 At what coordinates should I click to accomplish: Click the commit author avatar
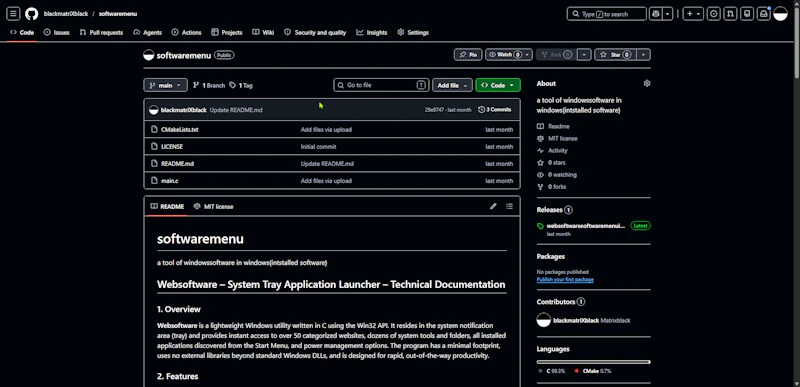[x=154, y=110]
